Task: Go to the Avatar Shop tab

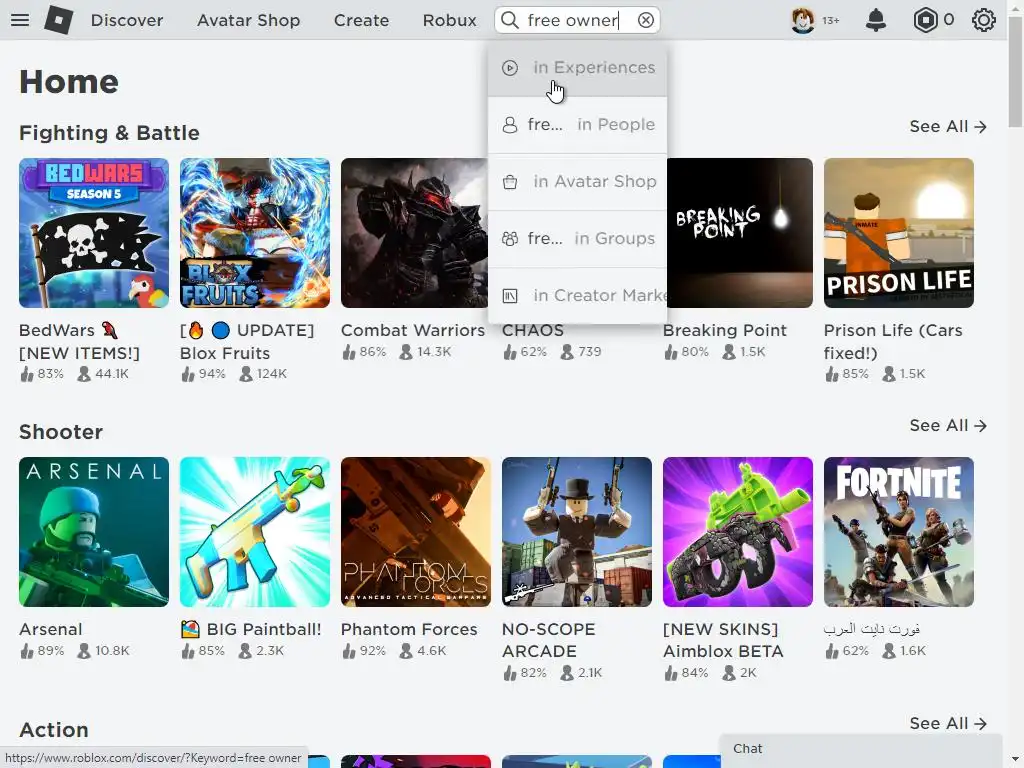Action: (249, 20)
